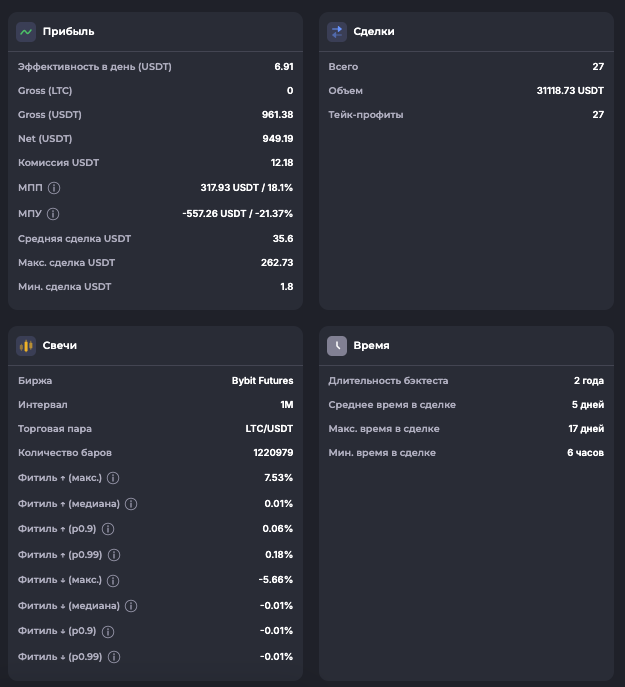
Task: Click the Свечи panel candlestick icon
Action: [x=26, y=346]
